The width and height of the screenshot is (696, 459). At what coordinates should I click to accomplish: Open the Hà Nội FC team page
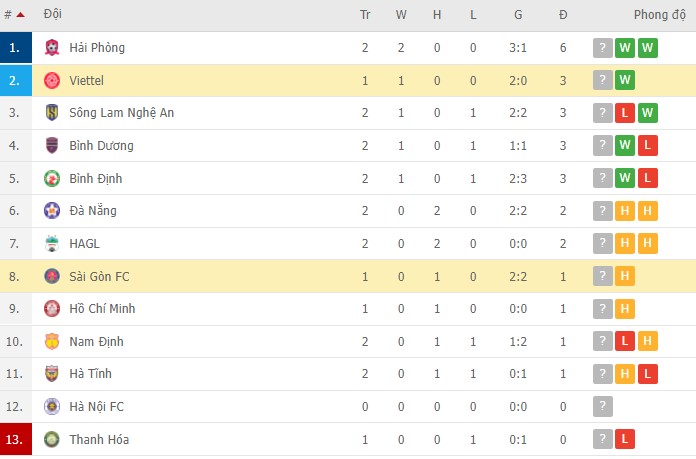point(97,407)
